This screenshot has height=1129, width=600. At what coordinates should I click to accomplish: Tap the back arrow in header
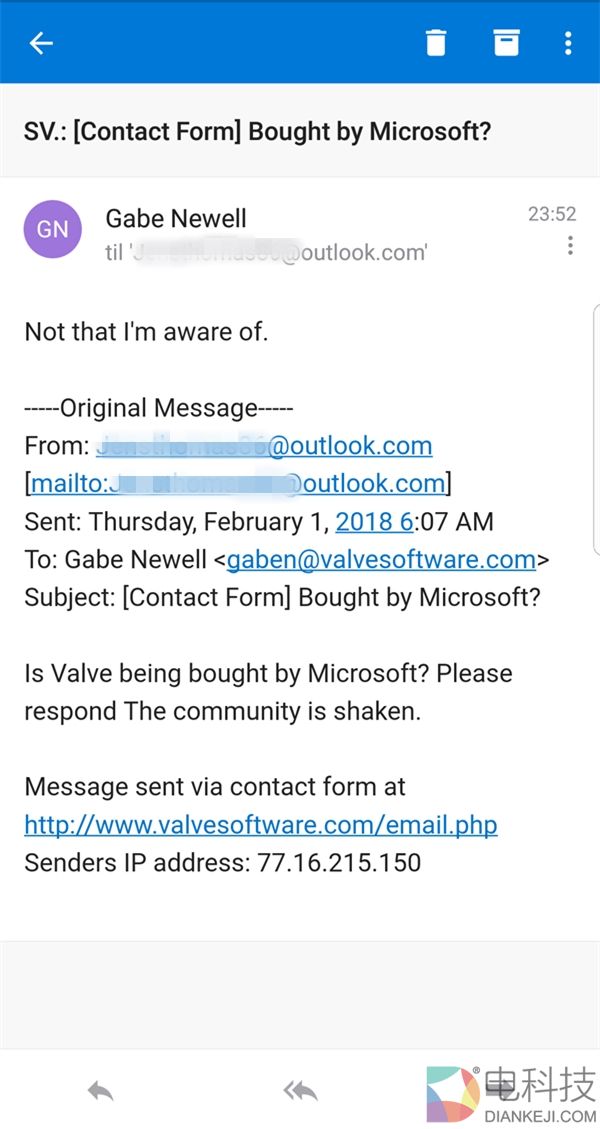point(41,43)
